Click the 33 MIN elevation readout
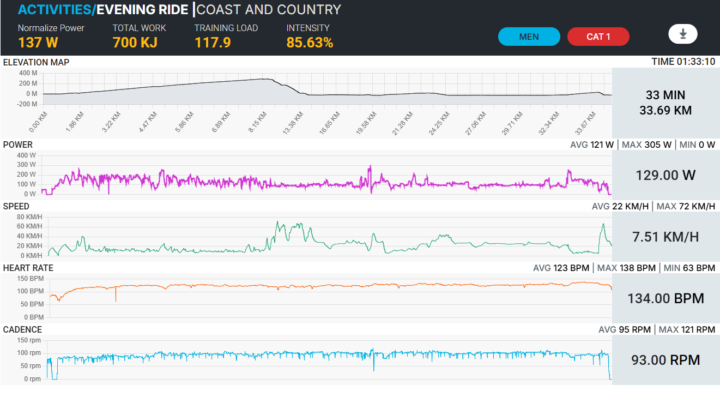The image size is (720, 397). coord(665,95)
